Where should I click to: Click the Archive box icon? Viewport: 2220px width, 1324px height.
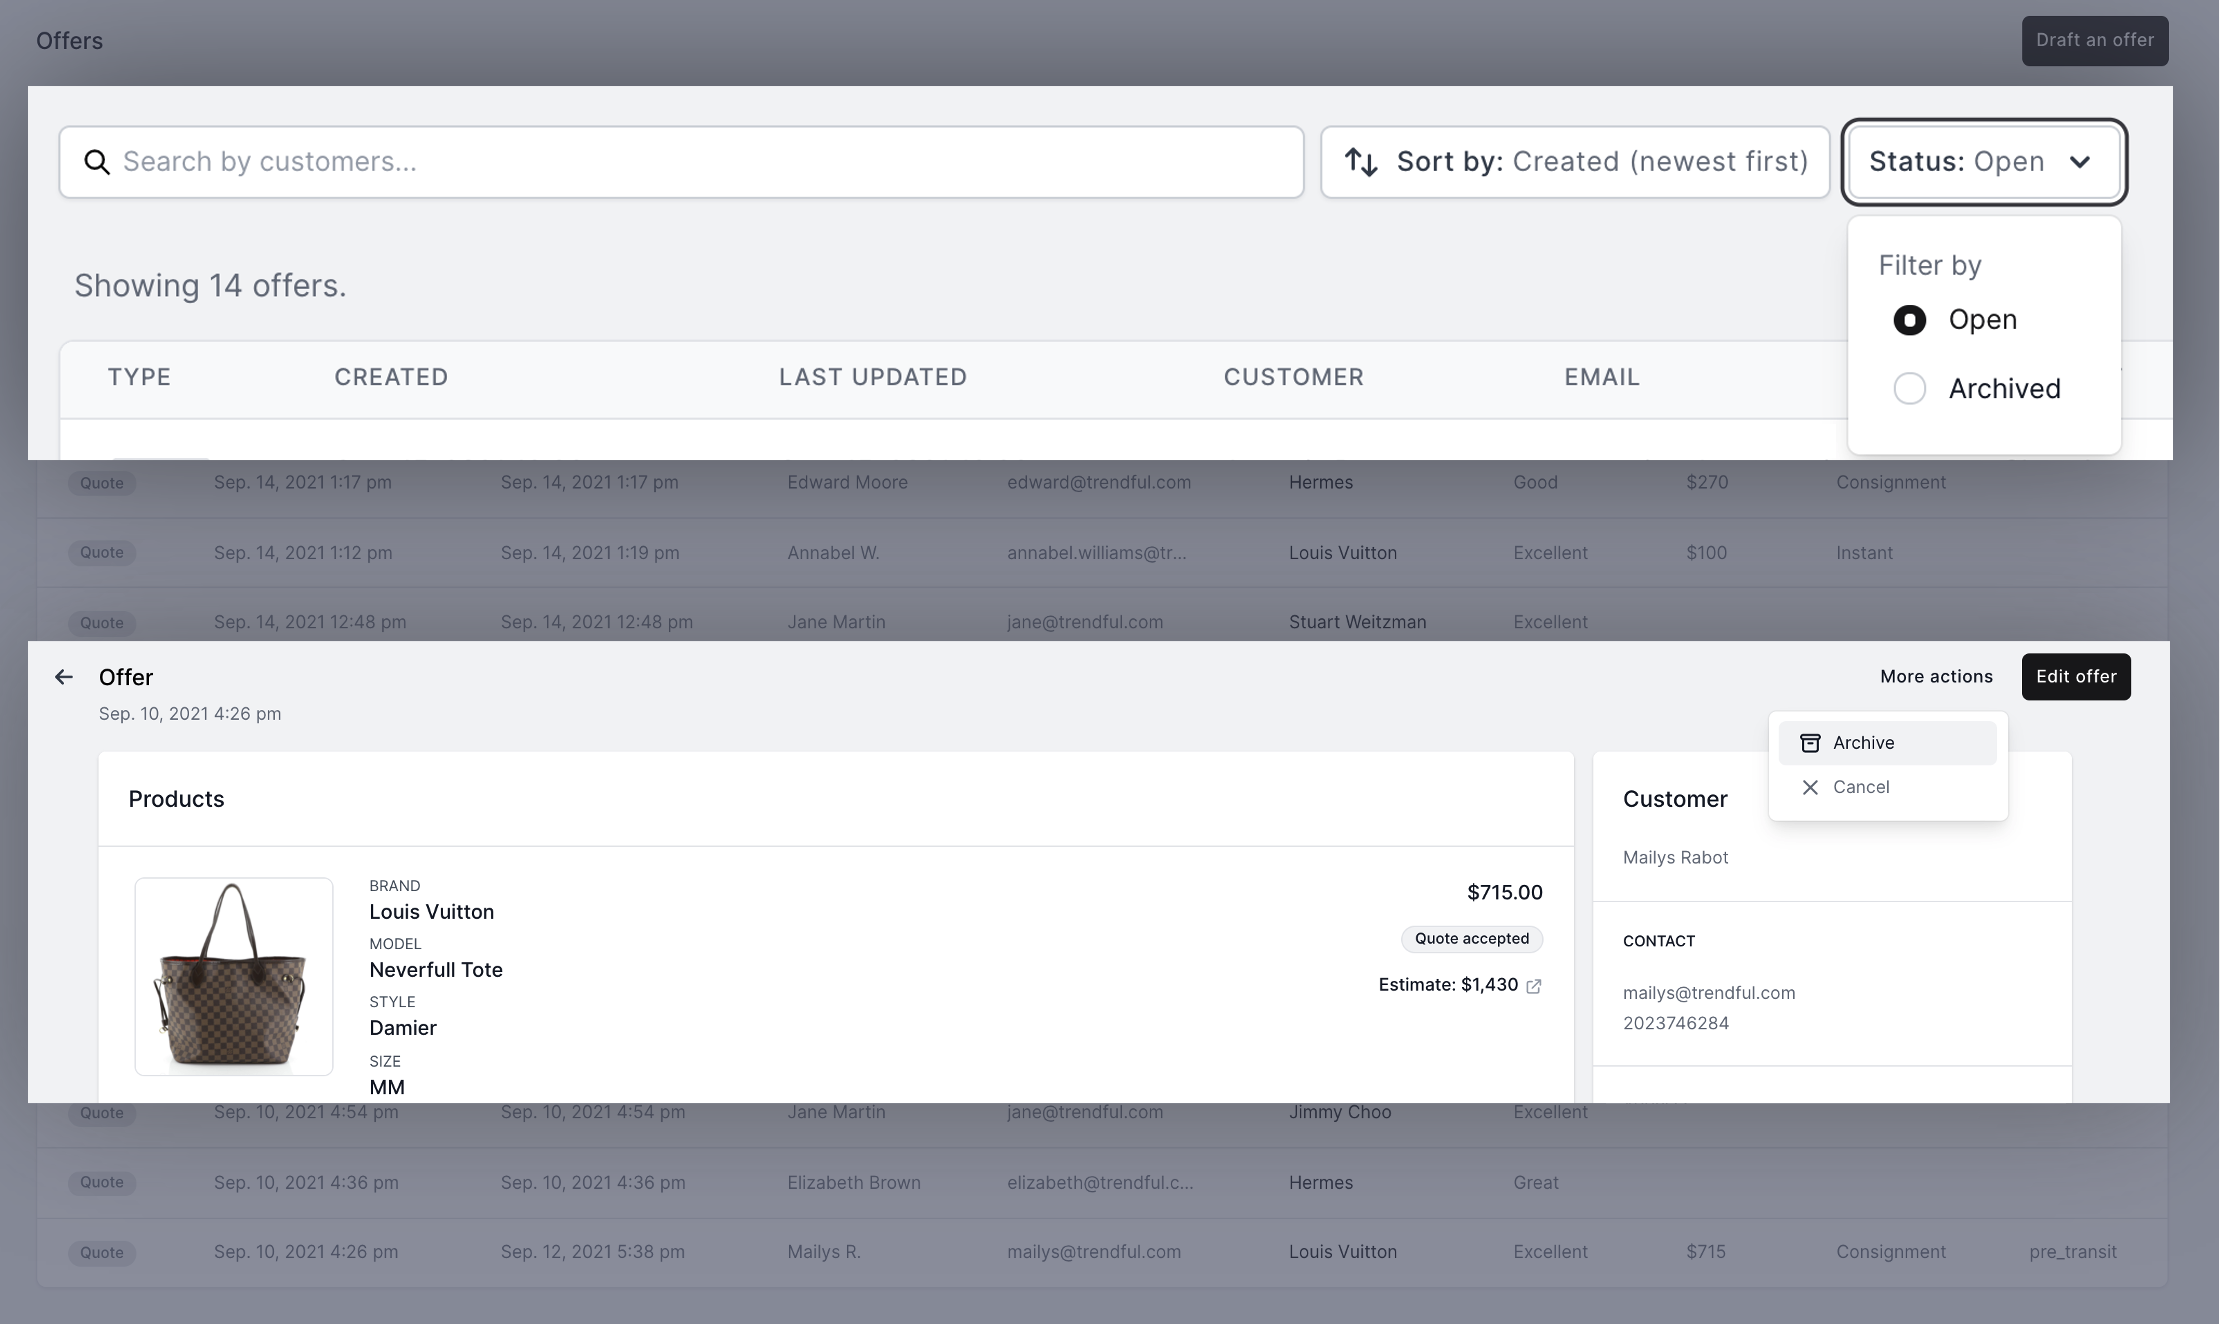click(x=1810, y=743)
